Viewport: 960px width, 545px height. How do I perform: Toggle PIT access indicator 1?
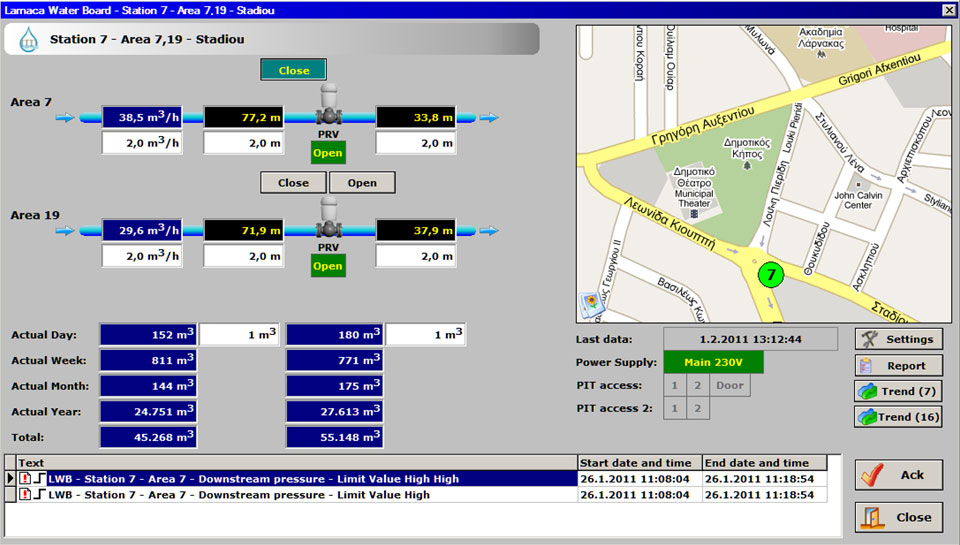click(675, 386)
